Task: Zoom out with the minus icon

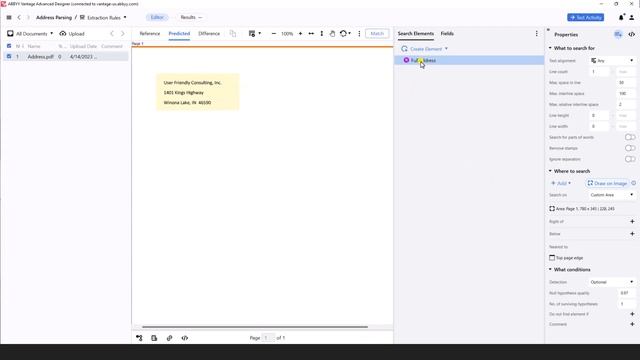Action: pyautogui.click(x=273, y=33)
